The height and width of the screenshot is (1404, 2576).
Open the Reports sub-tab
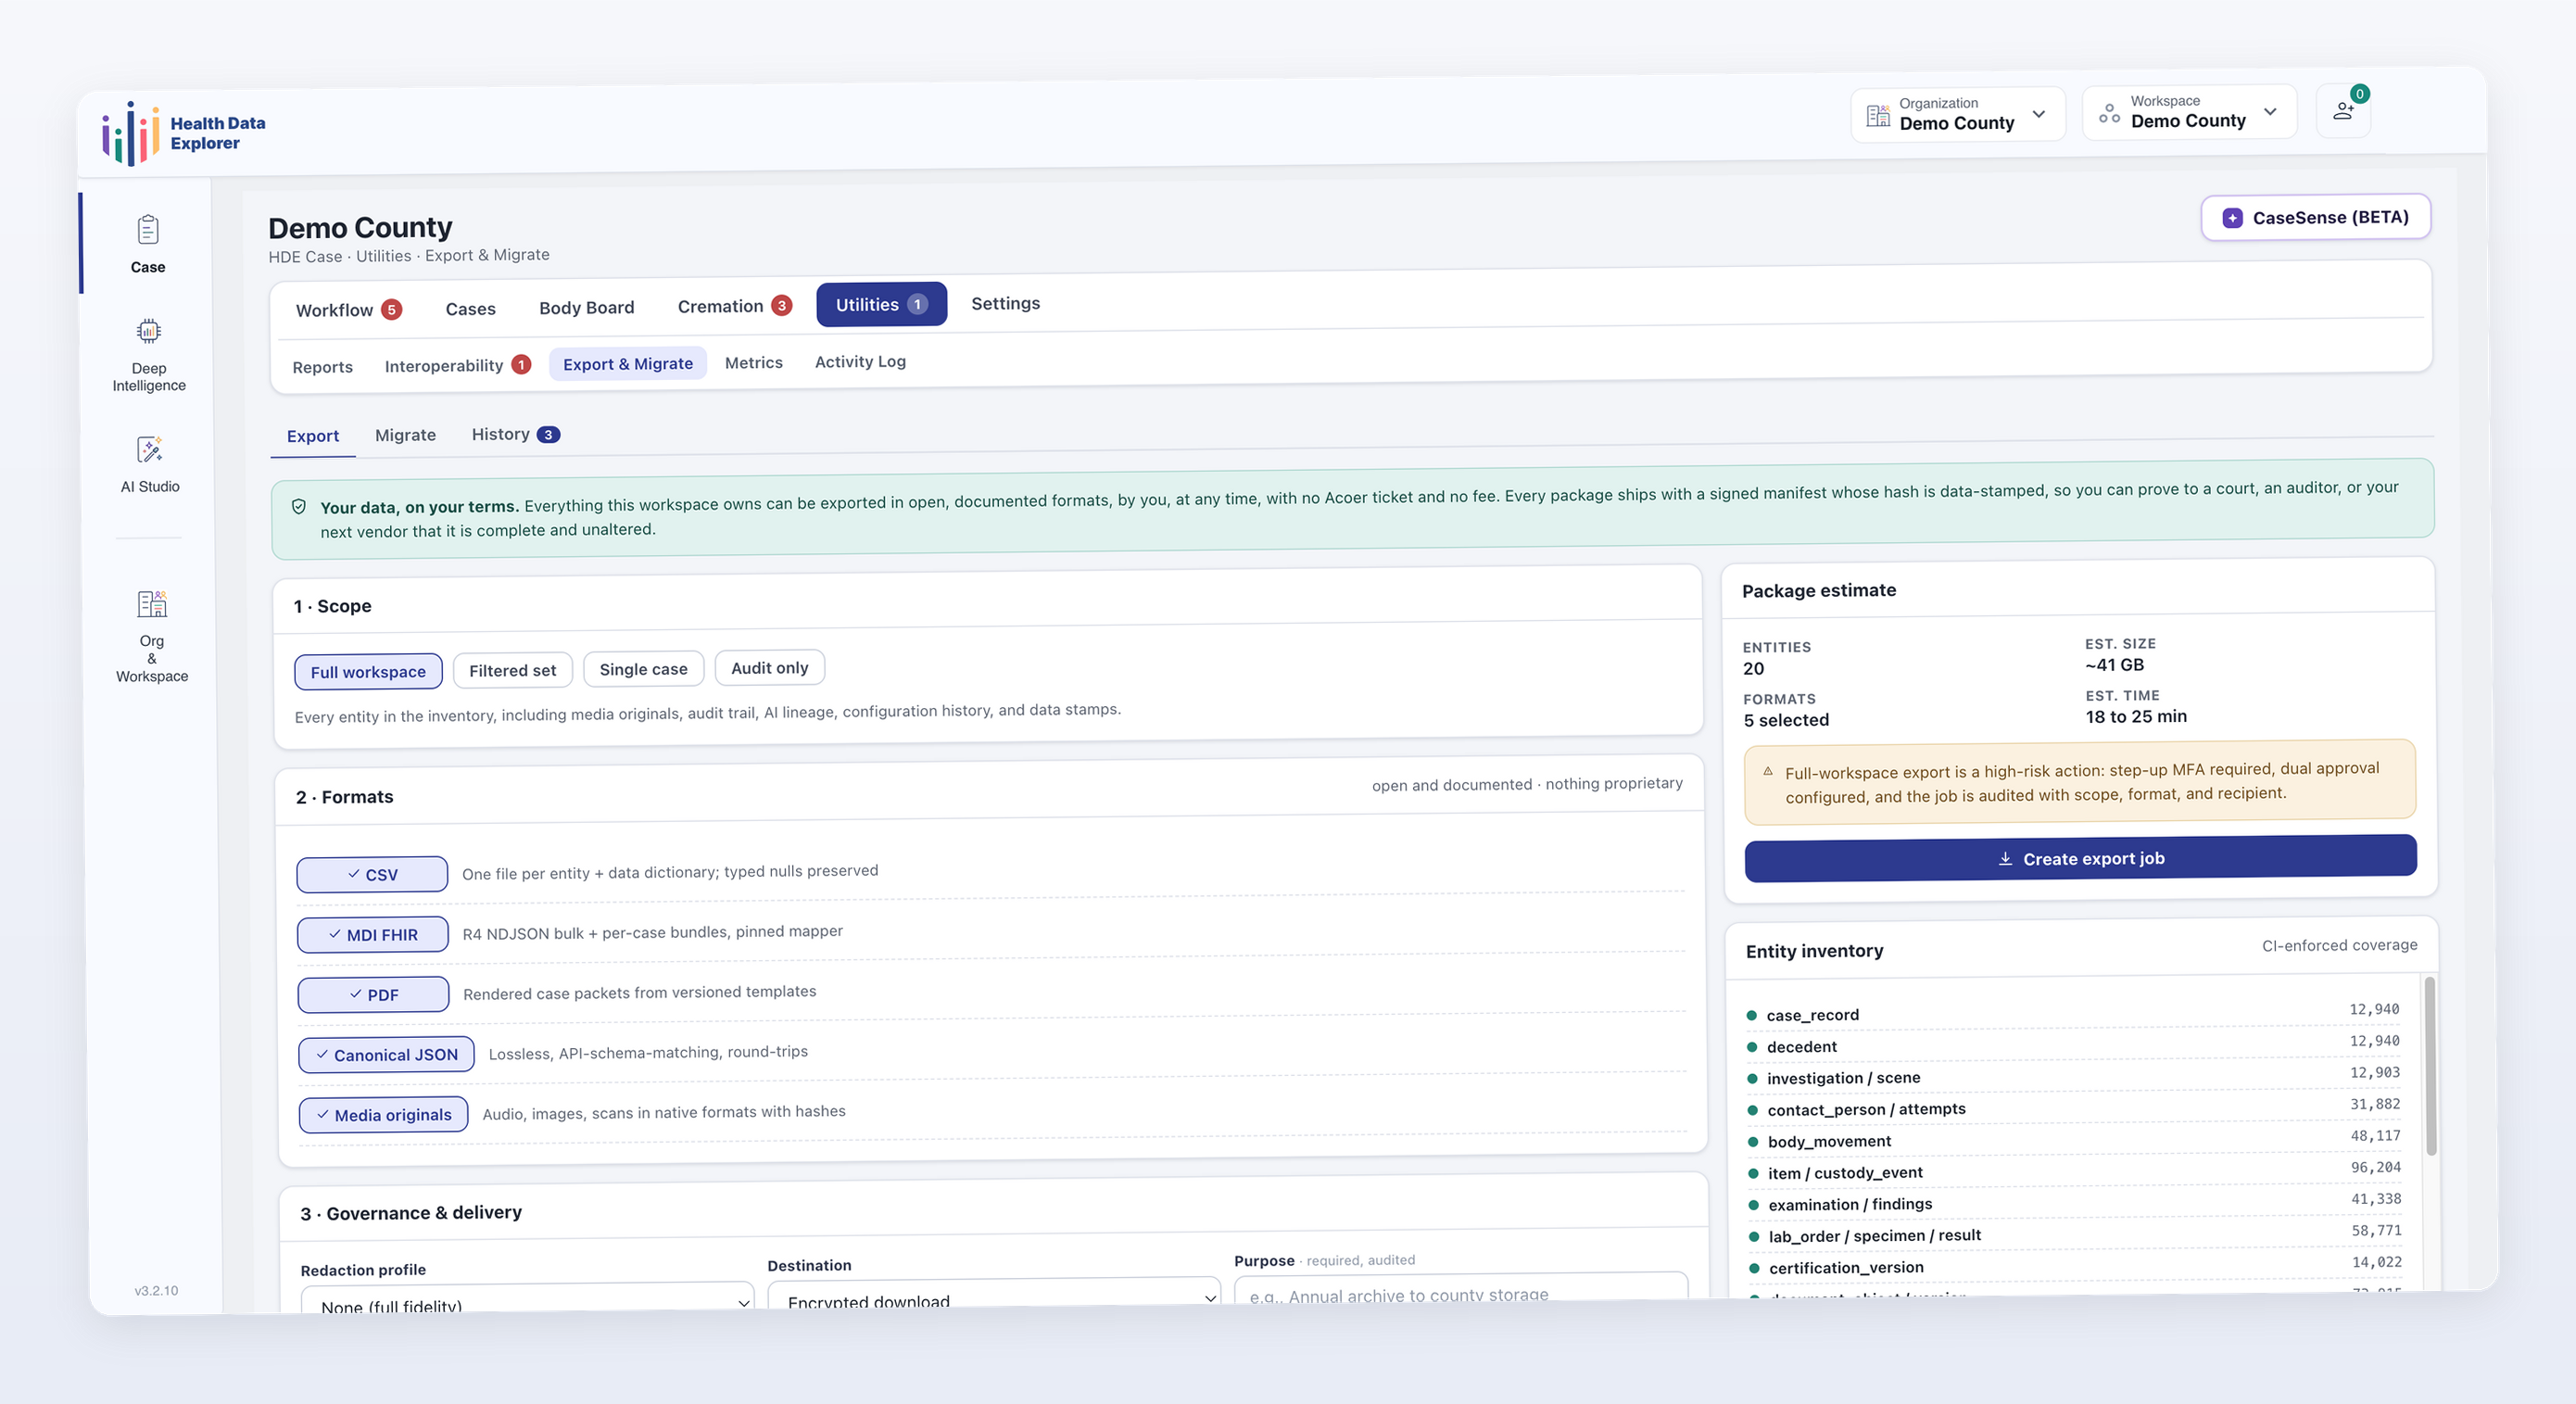point(322,367)
